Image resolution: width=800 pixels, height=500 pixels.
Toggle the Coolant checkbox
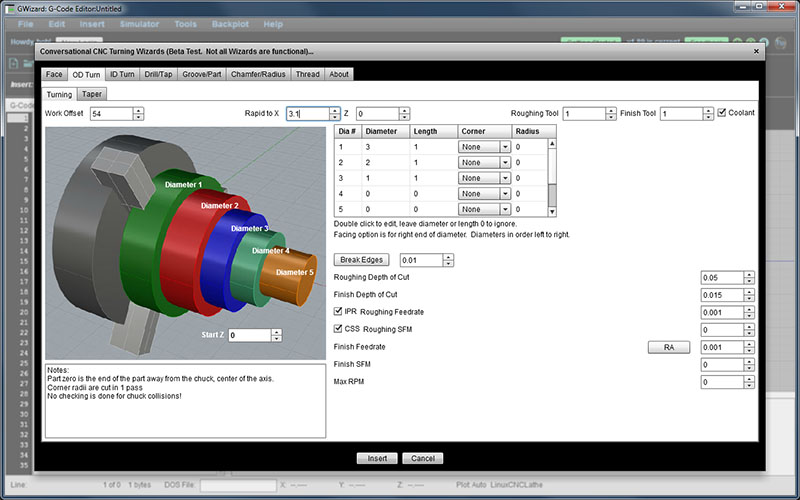click(x=721, y=113)
